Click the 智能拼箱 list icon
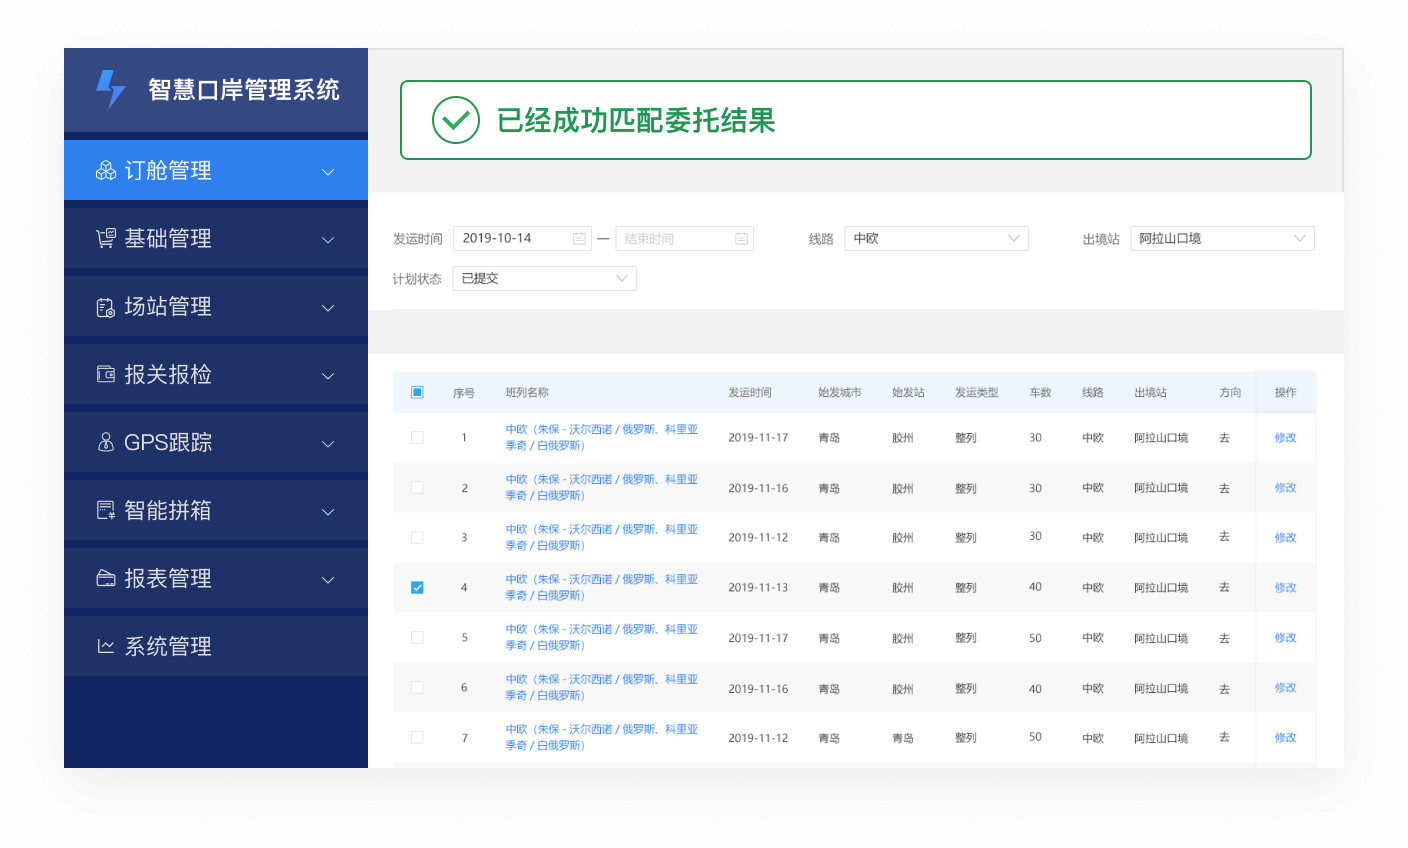 (106, 511)
